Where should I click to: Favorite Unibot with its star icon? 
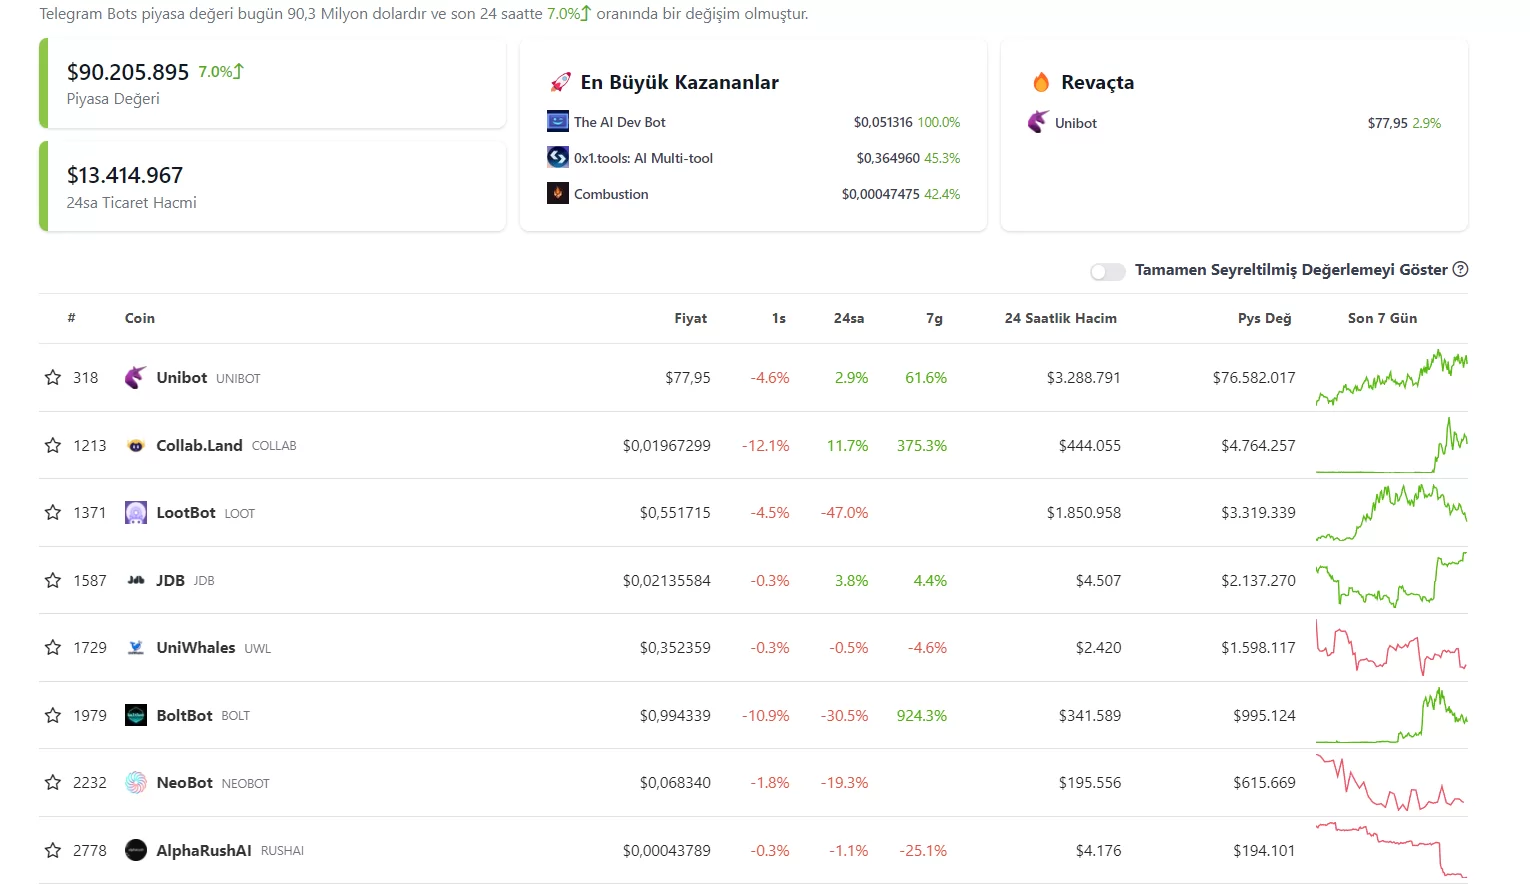pyautogui.click(x=53, y=377)
